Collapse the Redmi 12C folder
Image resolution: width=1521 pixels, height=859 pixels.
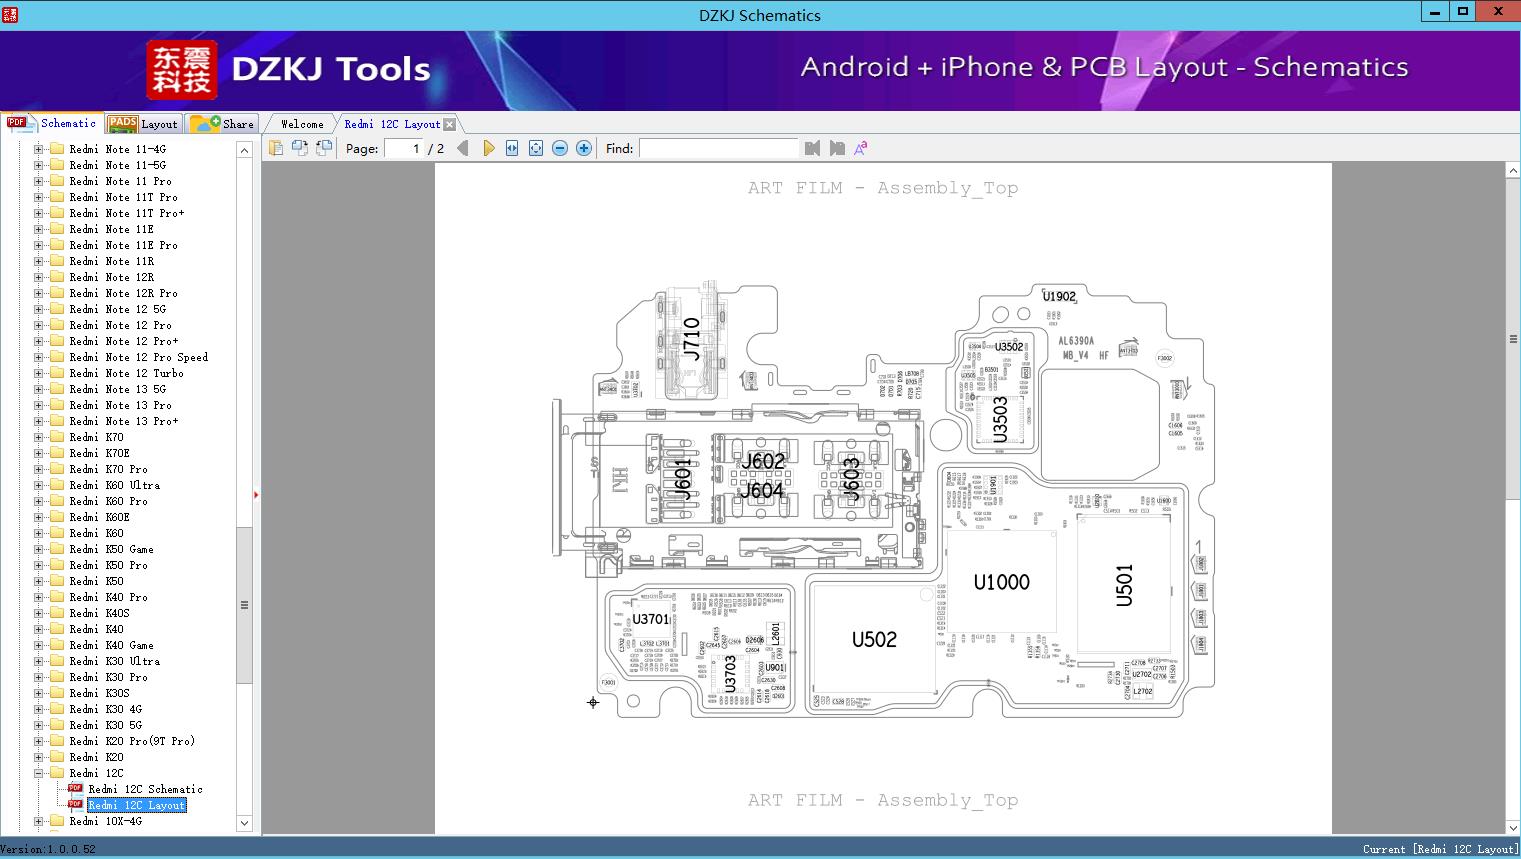pyautogui.click(x=39, y=773)
